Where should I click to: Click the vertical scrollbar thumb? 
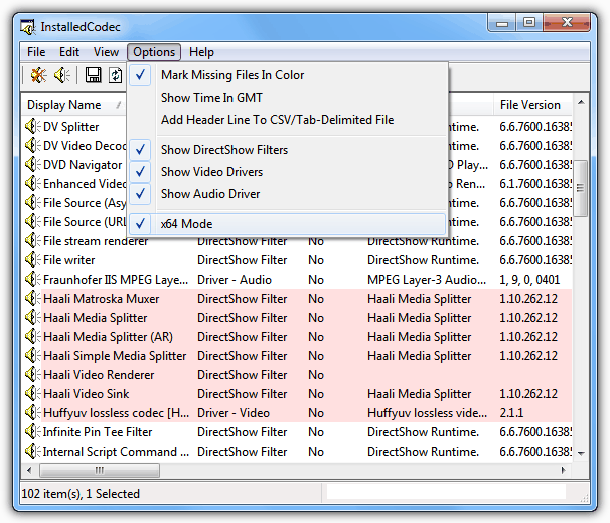(581, 188)
